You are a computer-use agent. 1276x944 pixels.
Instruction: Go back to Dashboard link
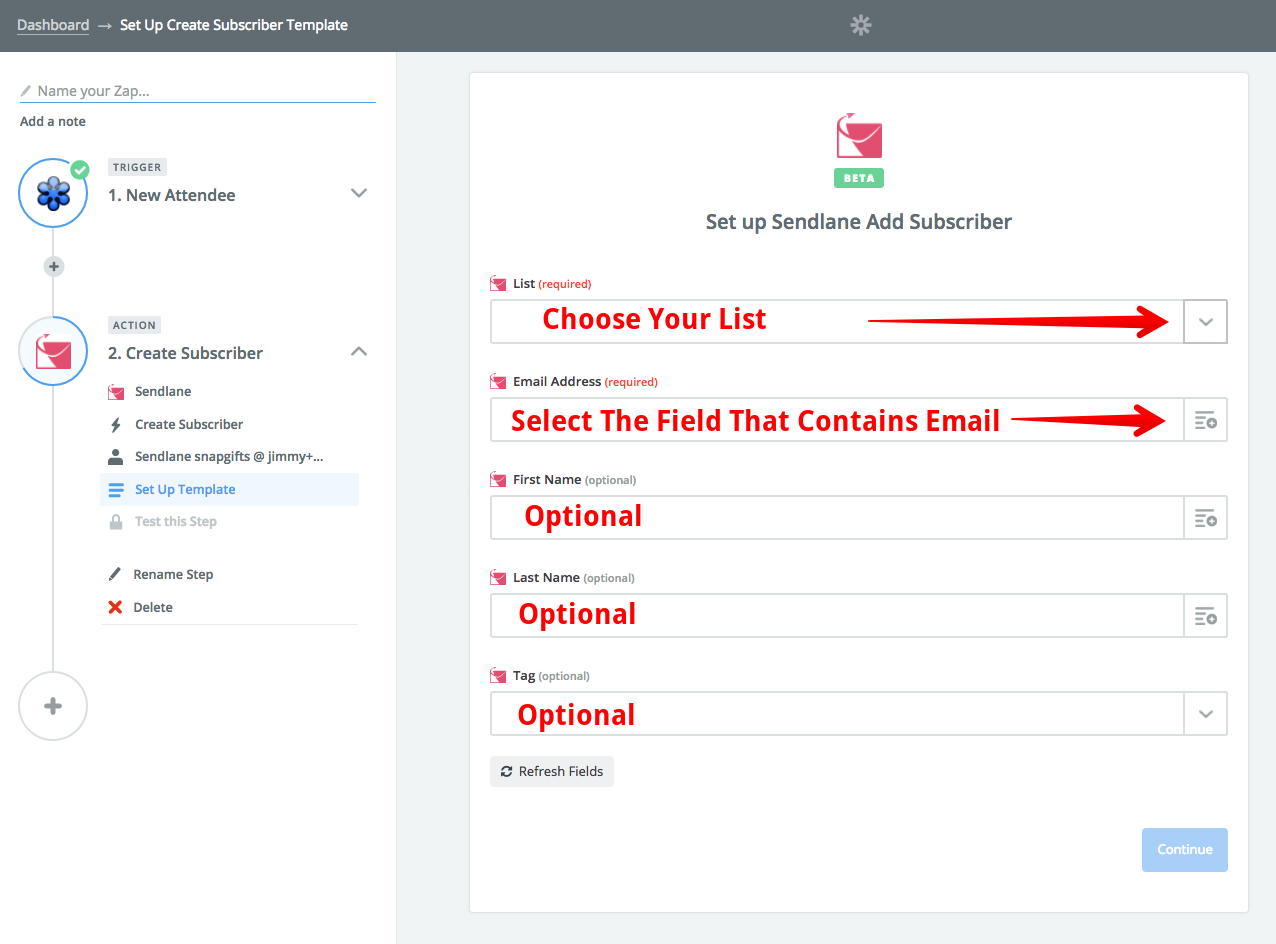click(53, 25)
